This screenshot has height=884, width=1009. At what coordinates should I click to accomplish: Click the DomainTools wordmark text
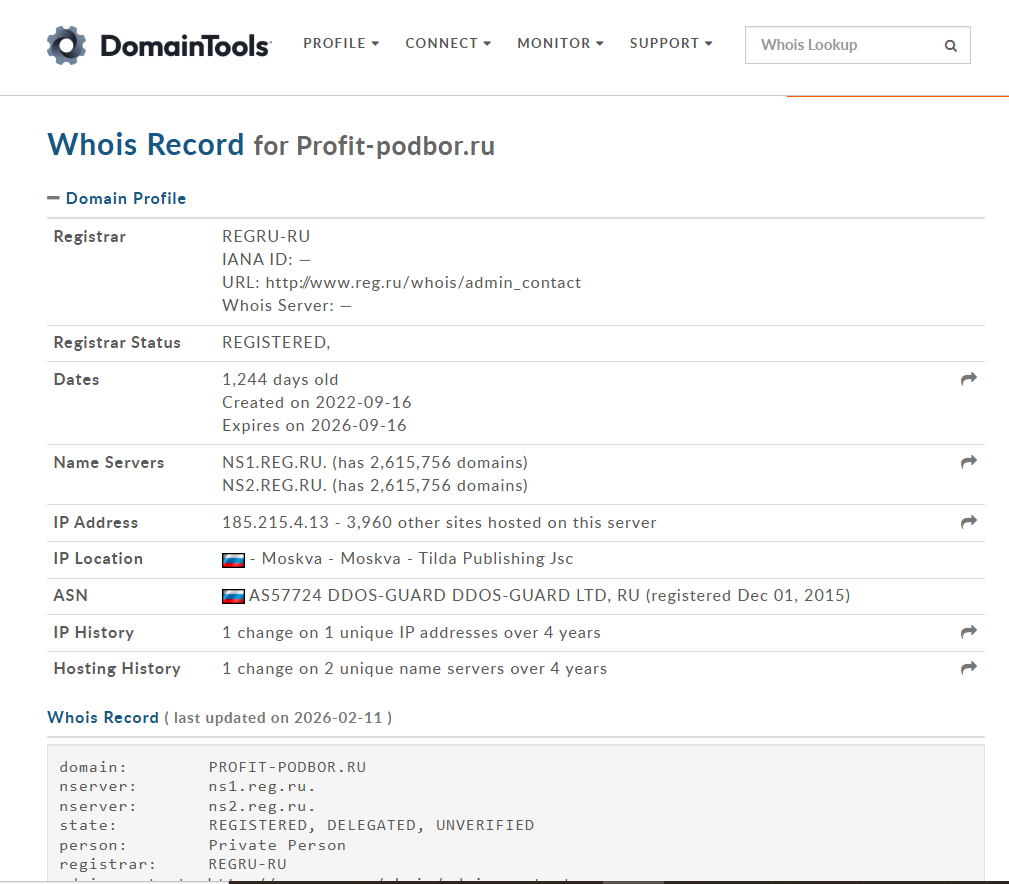185,46
